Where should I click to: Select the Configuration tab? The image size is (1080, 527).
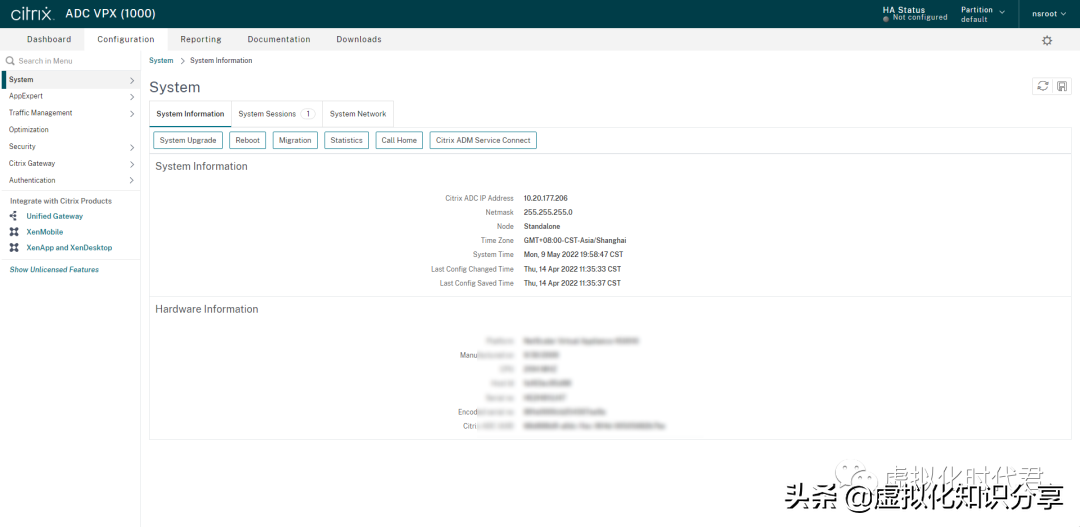[x=126, y=39]
